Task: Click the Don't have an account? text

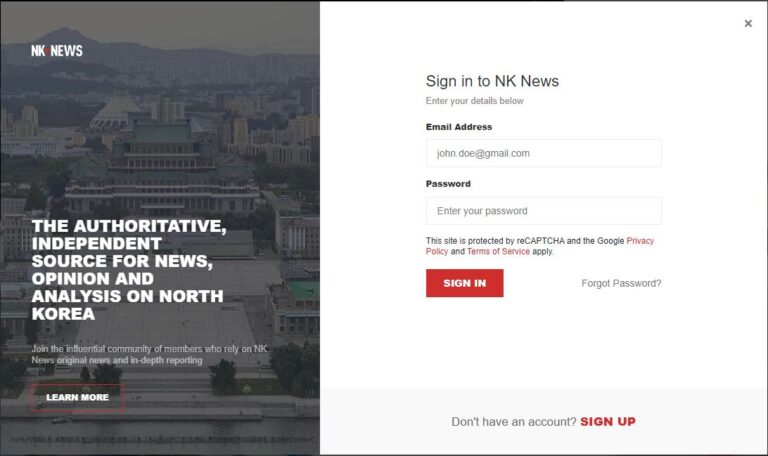Action: click(514, 422)
